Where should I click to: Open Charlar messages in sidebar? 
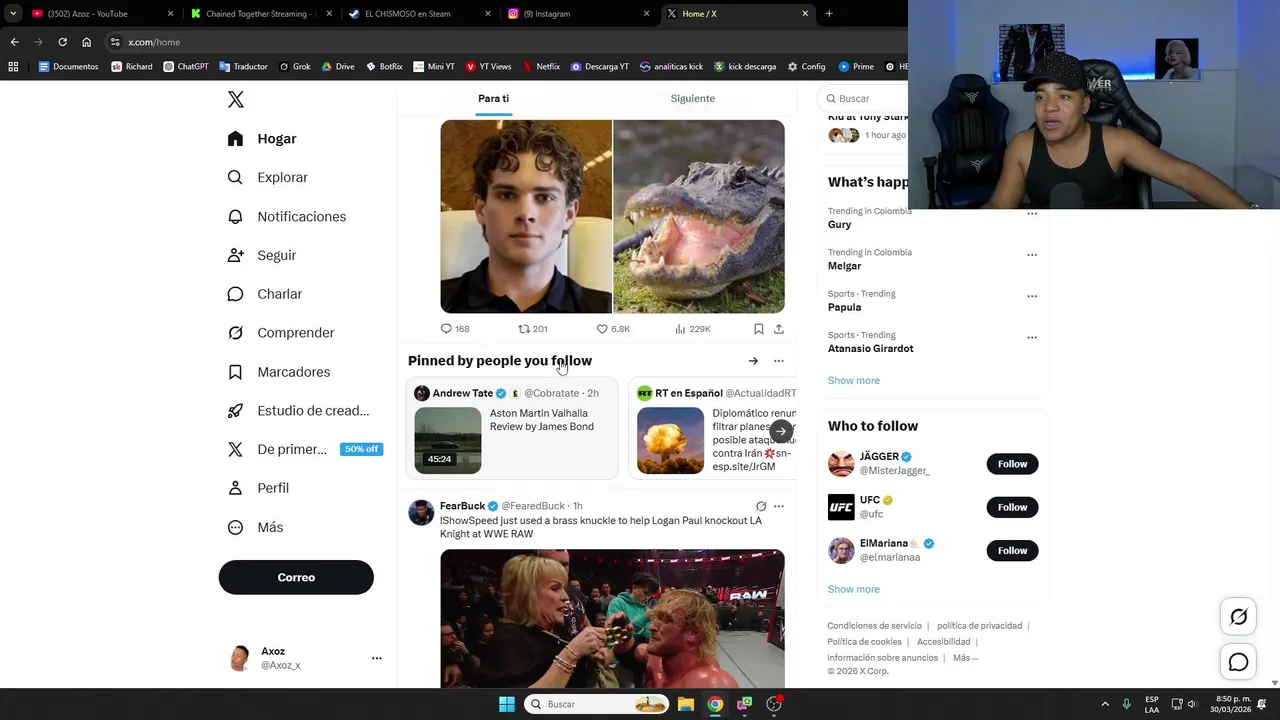pos(265,294)
